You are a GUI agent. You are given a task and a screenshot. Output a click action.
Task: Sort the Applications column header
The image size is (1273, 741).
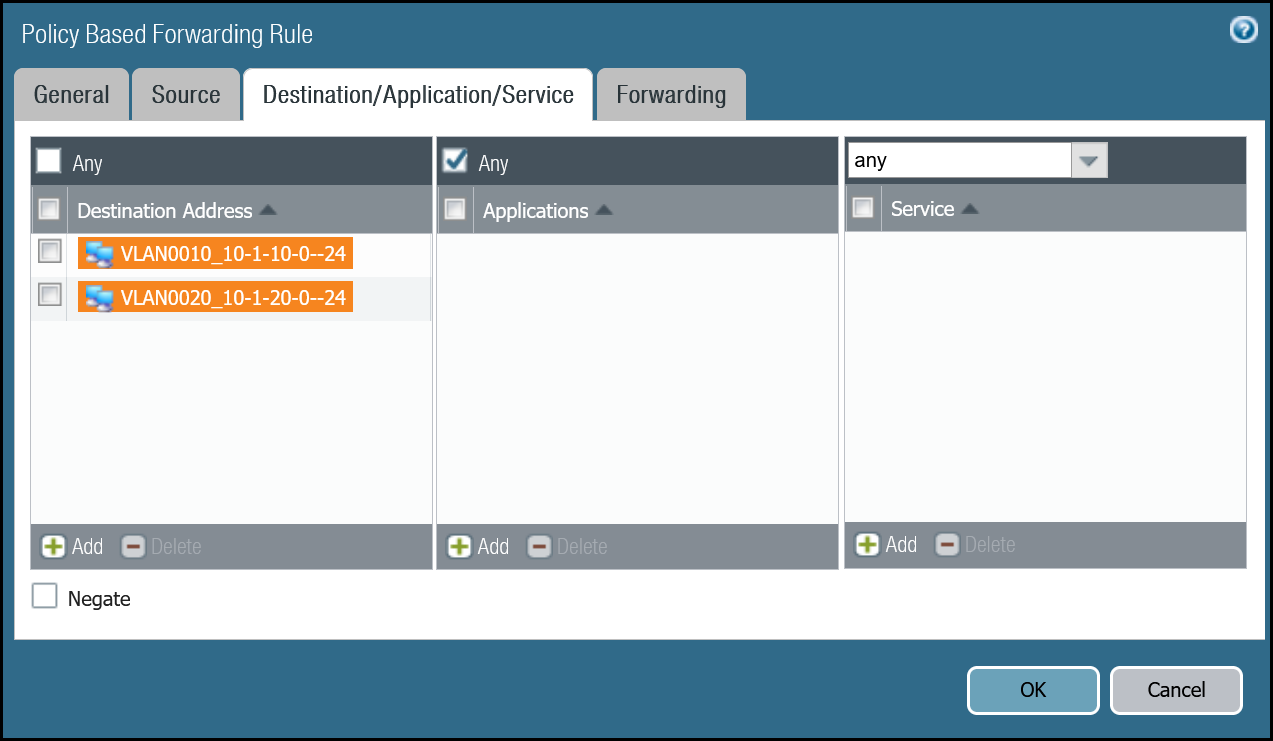coord(536,211)
